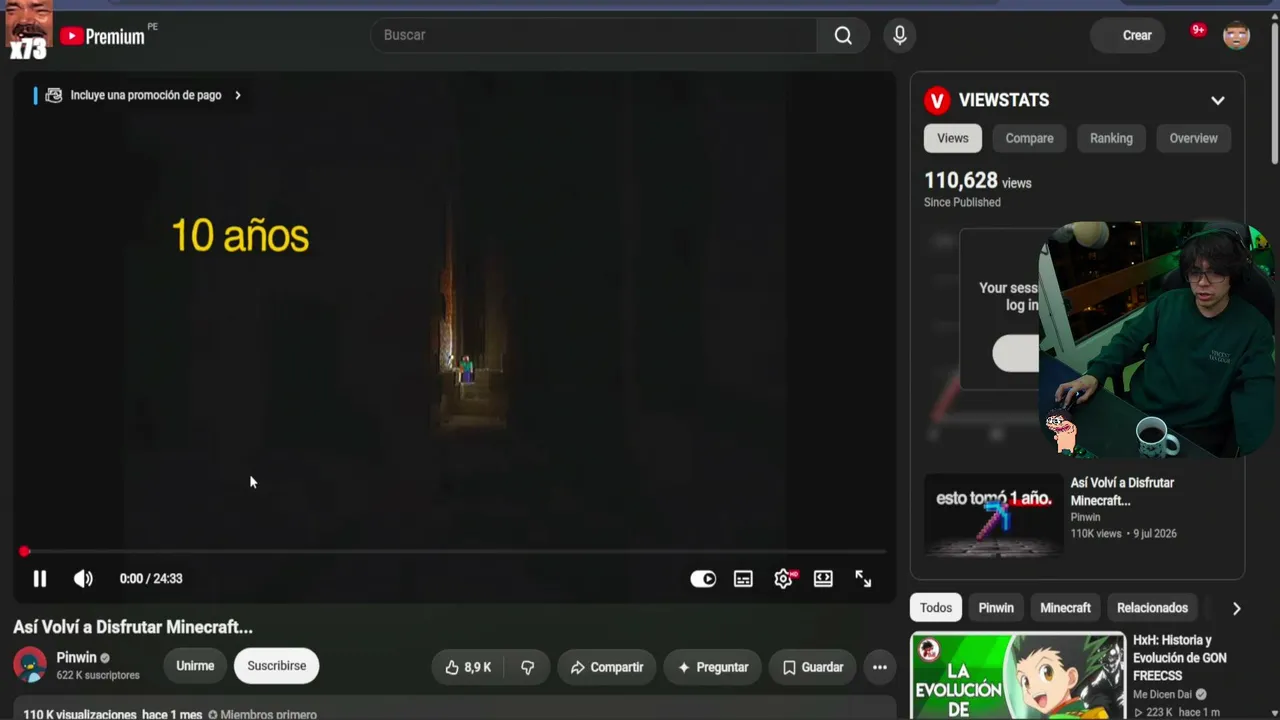Viewport: 1280px width, 720px height.
Task: Click the Guardar button
Action: pos(813,667)
